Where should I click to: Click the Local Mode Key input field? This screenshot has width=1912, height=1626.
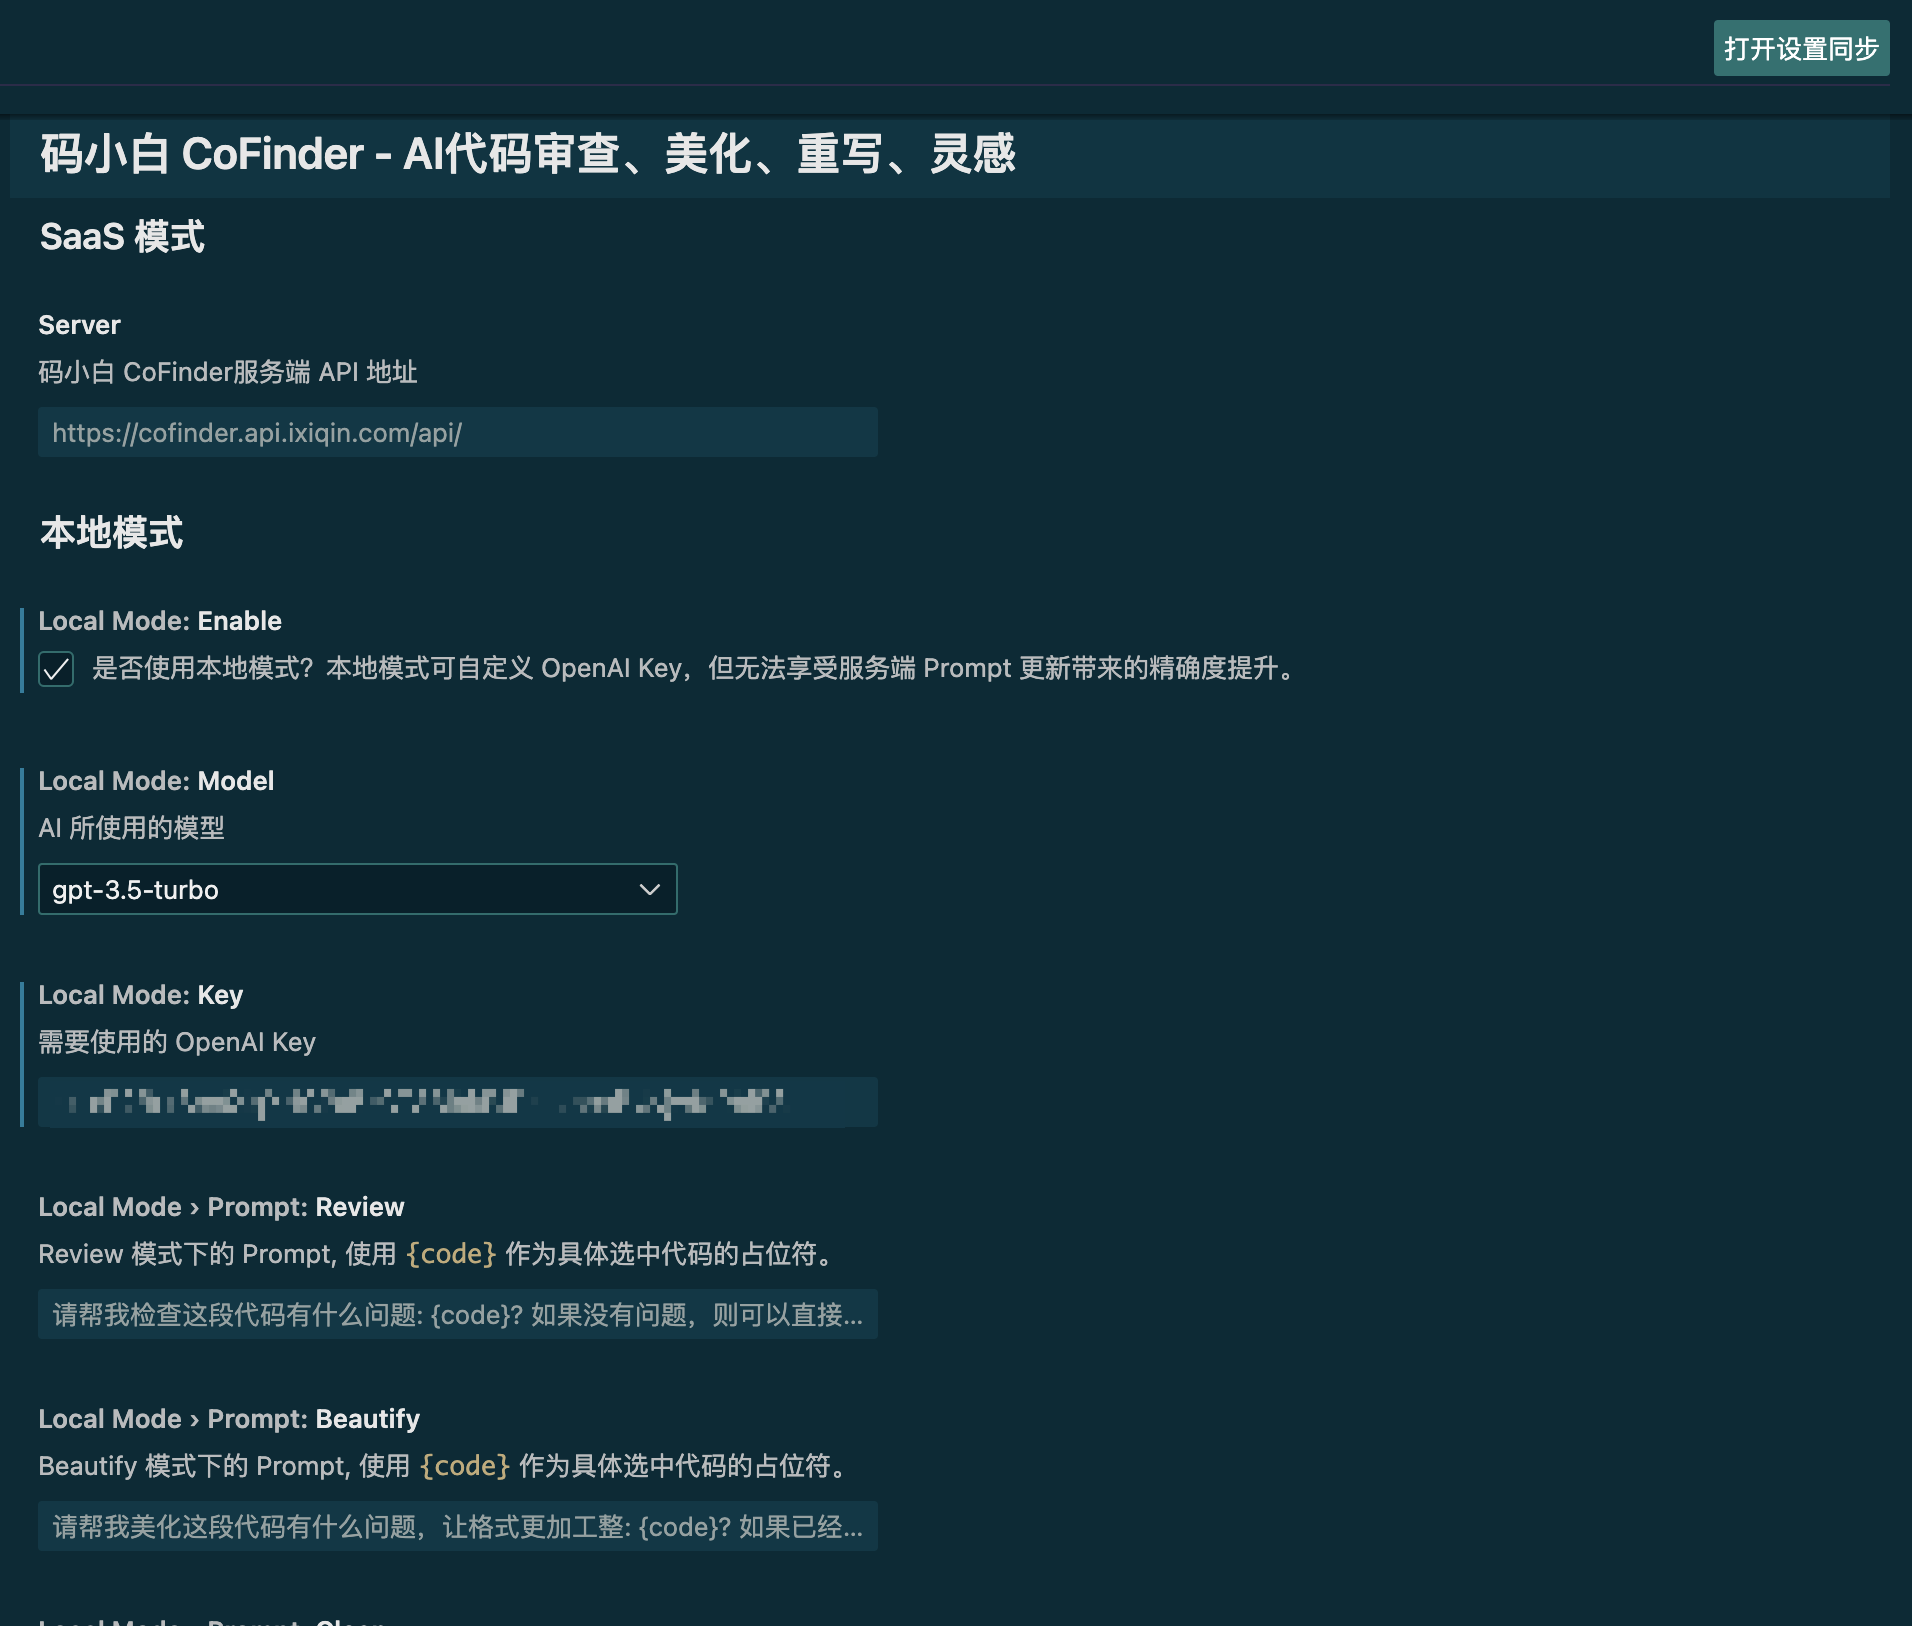click(458, 1102)
